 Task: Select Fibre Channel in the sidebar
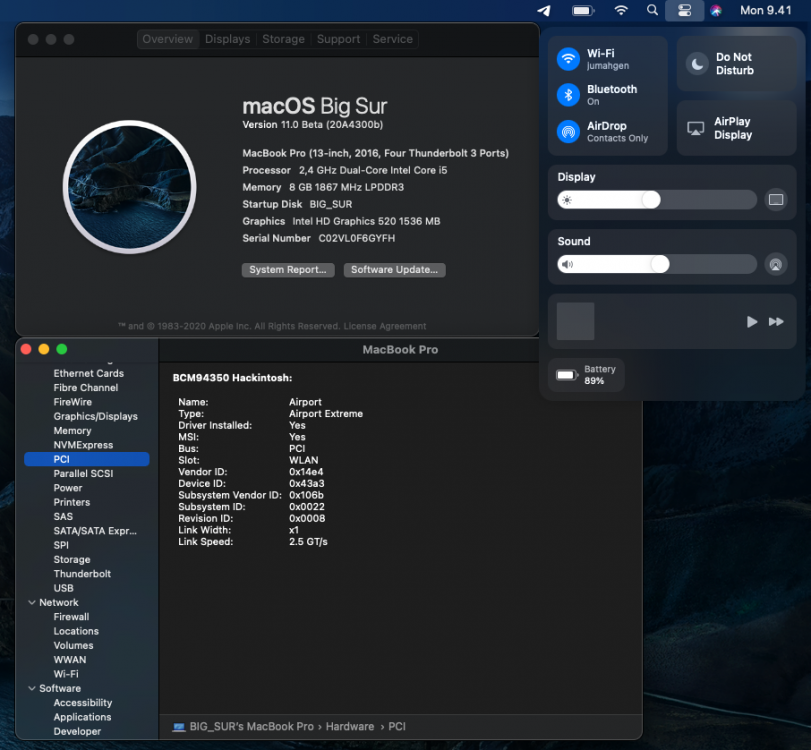point(86,388)
